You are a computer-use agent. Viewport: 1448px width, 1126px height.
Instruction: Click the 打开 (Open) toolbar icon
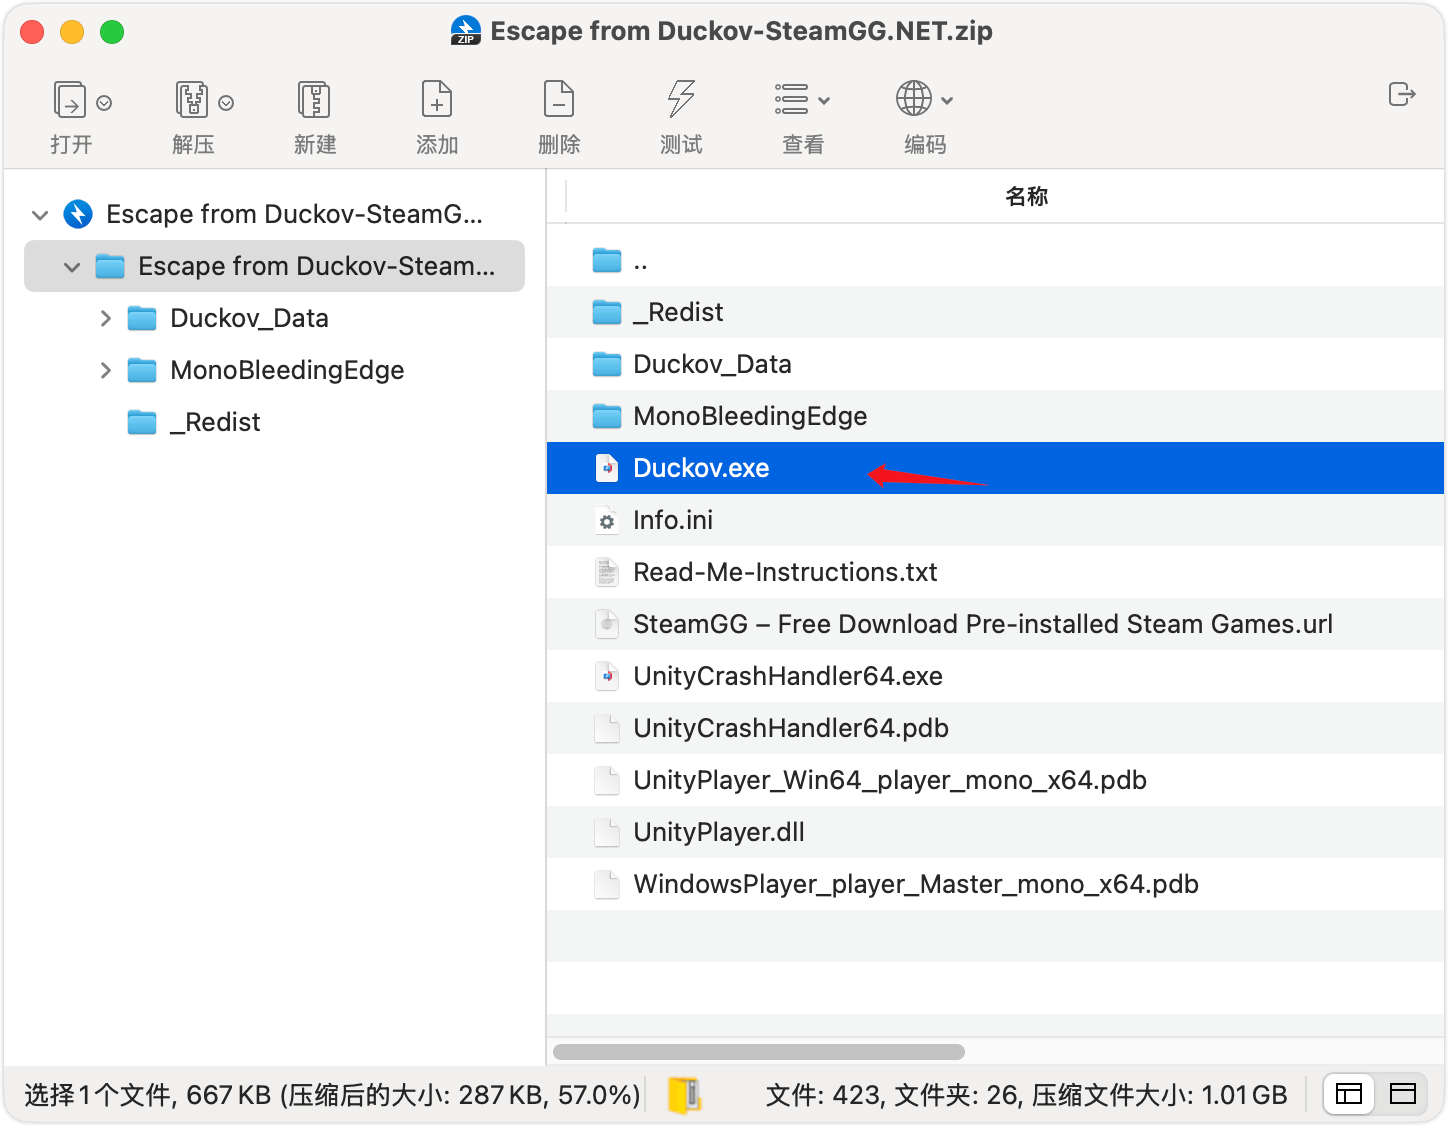click(70, 101)
